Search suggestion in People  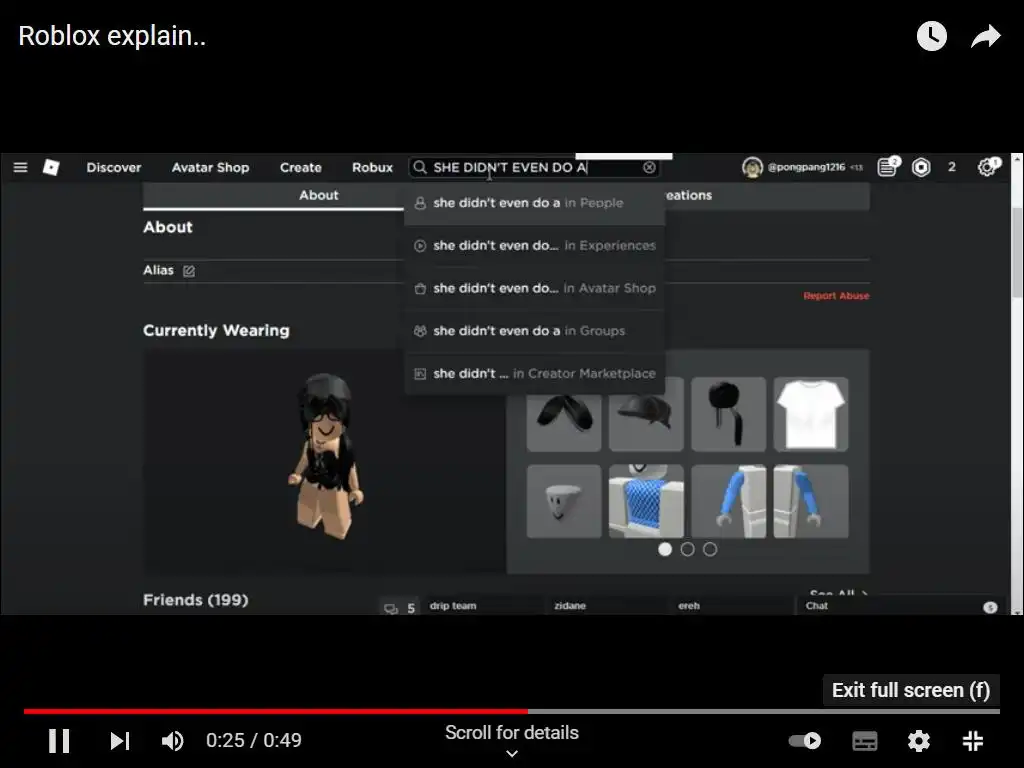pyautogui.click(x=534, y=203)
